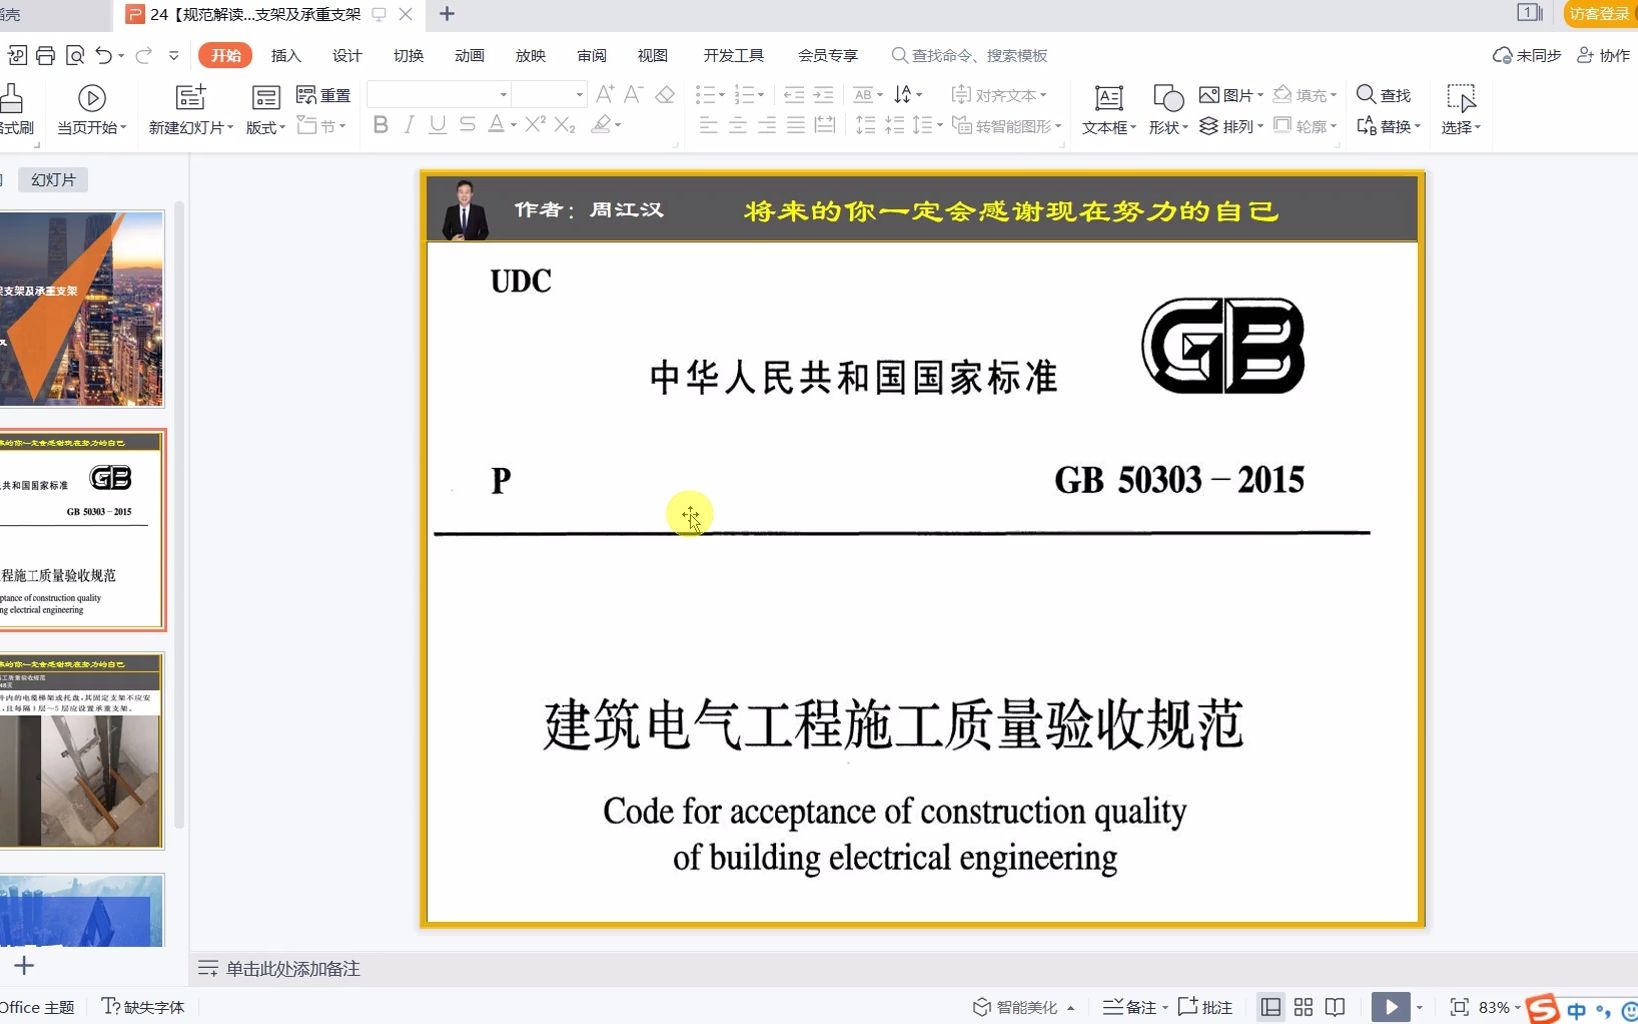1638x1024 pixels.
Task: Open the Insert (插入) ribbon tab
Action: pyautogui.click(x=286, y=55)
